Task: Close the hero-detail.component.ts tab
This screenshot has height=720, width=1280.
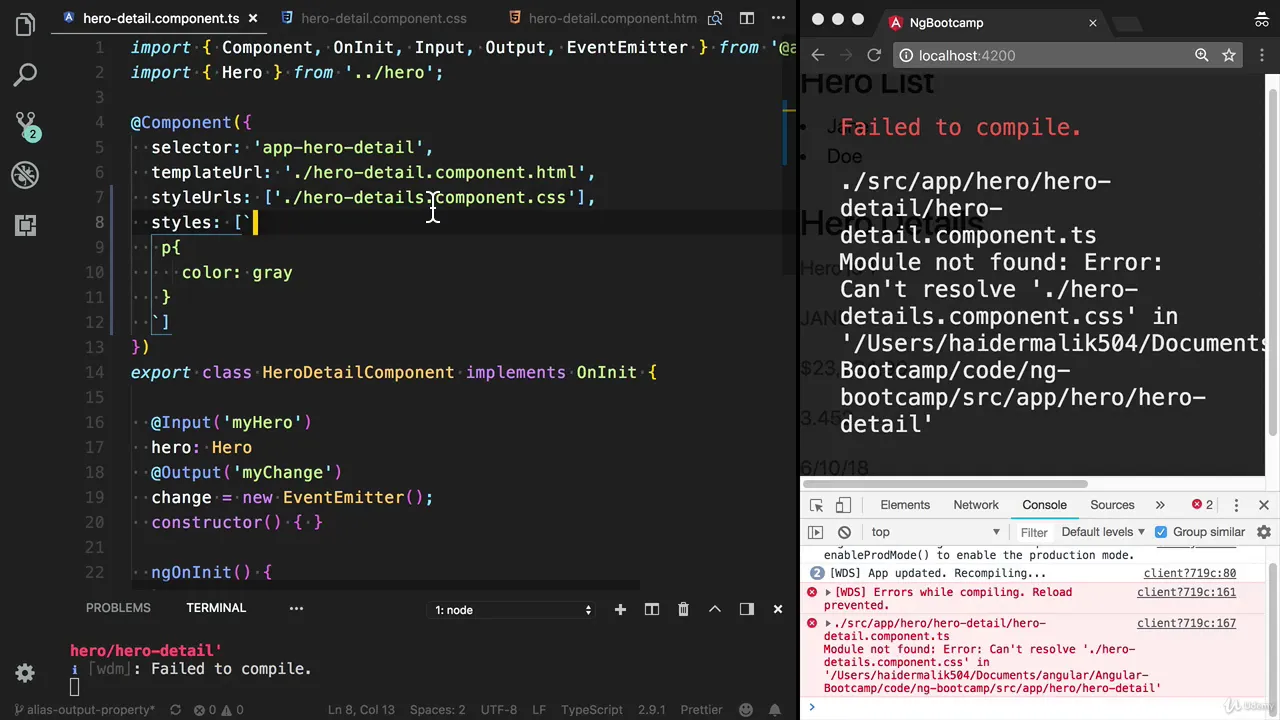Action: (x=253, y=18)
